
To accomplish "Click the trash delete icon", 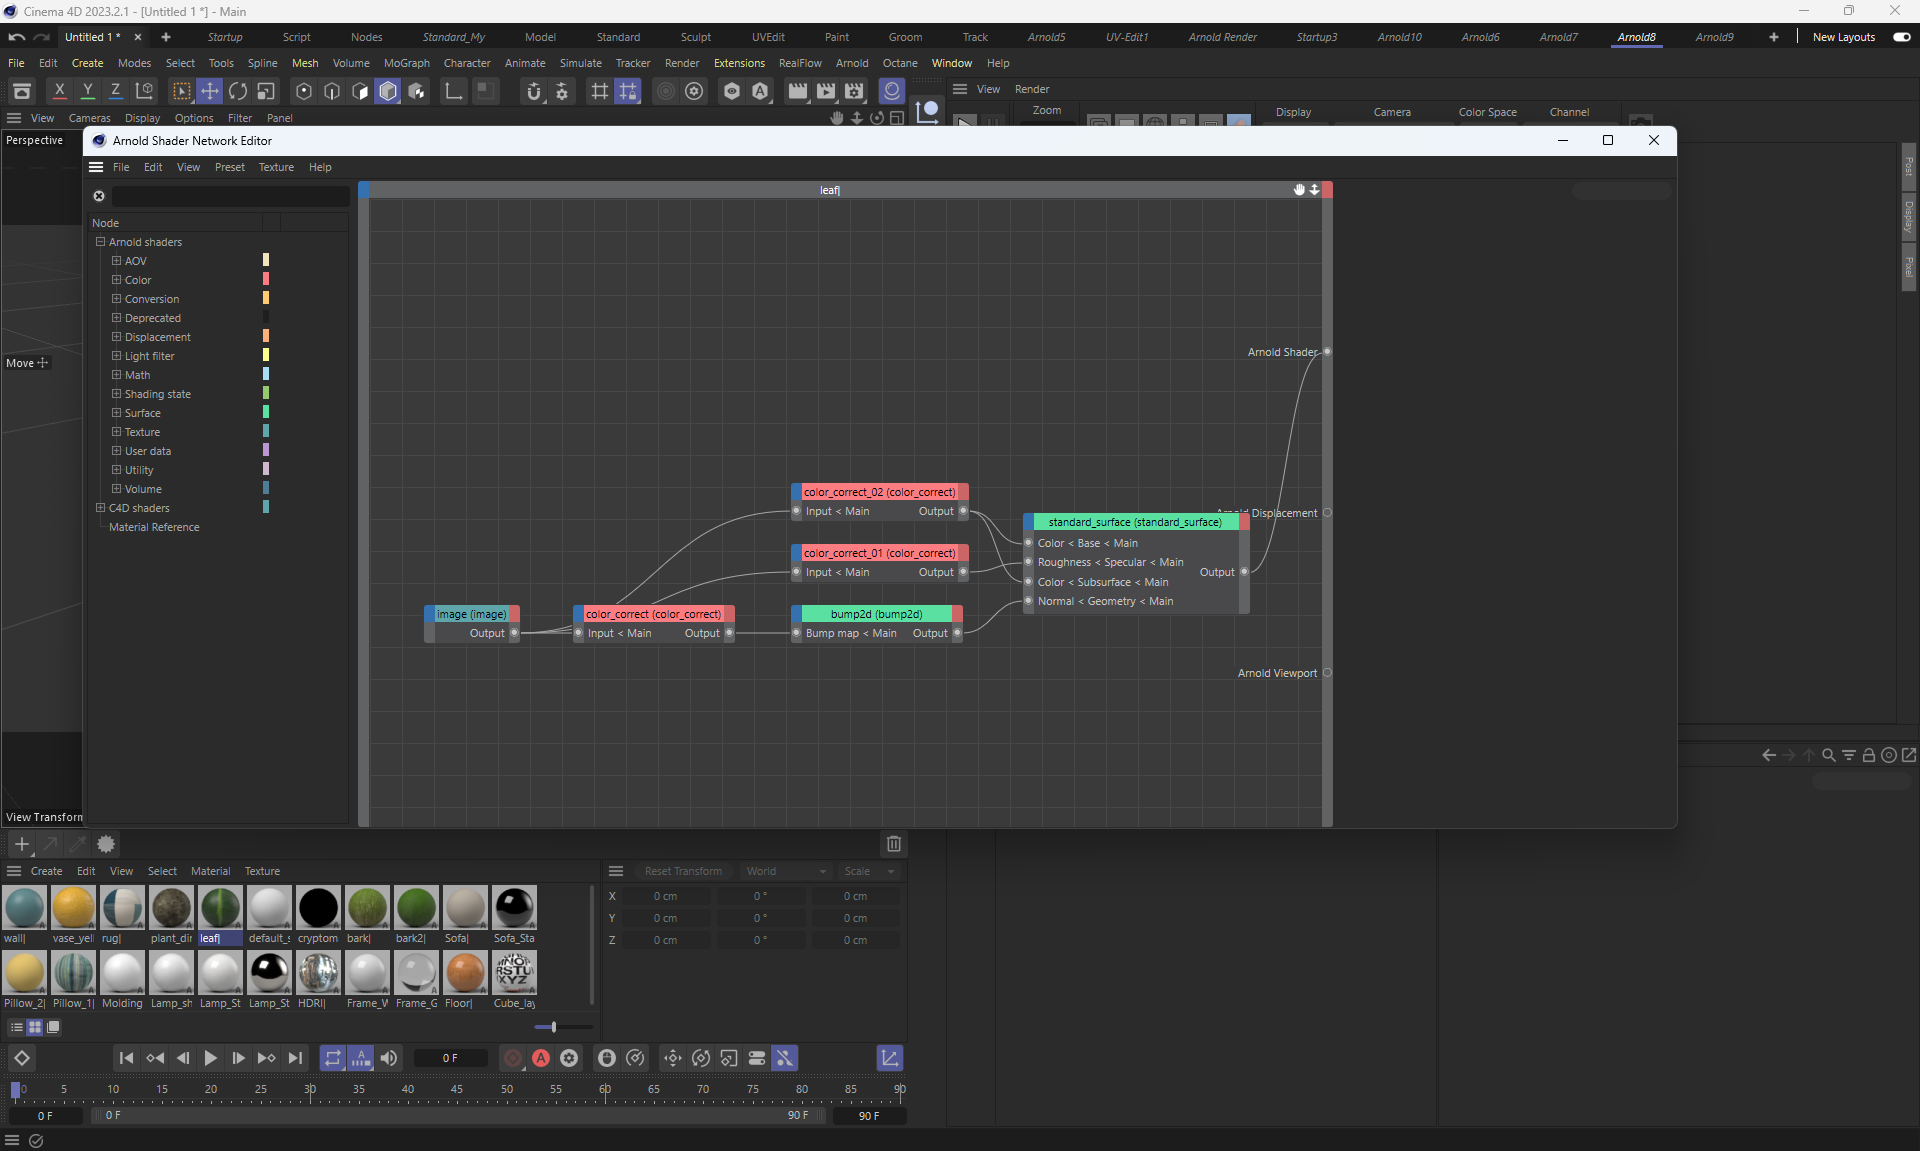I will pyautogui.click(x=894, y=844).
